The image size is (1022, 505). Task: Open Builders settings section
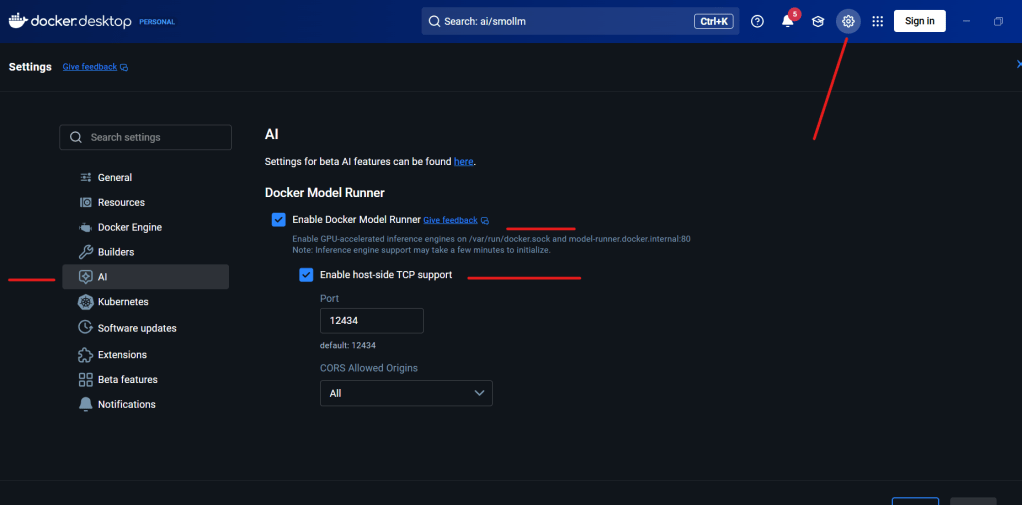tap(145, 252)
